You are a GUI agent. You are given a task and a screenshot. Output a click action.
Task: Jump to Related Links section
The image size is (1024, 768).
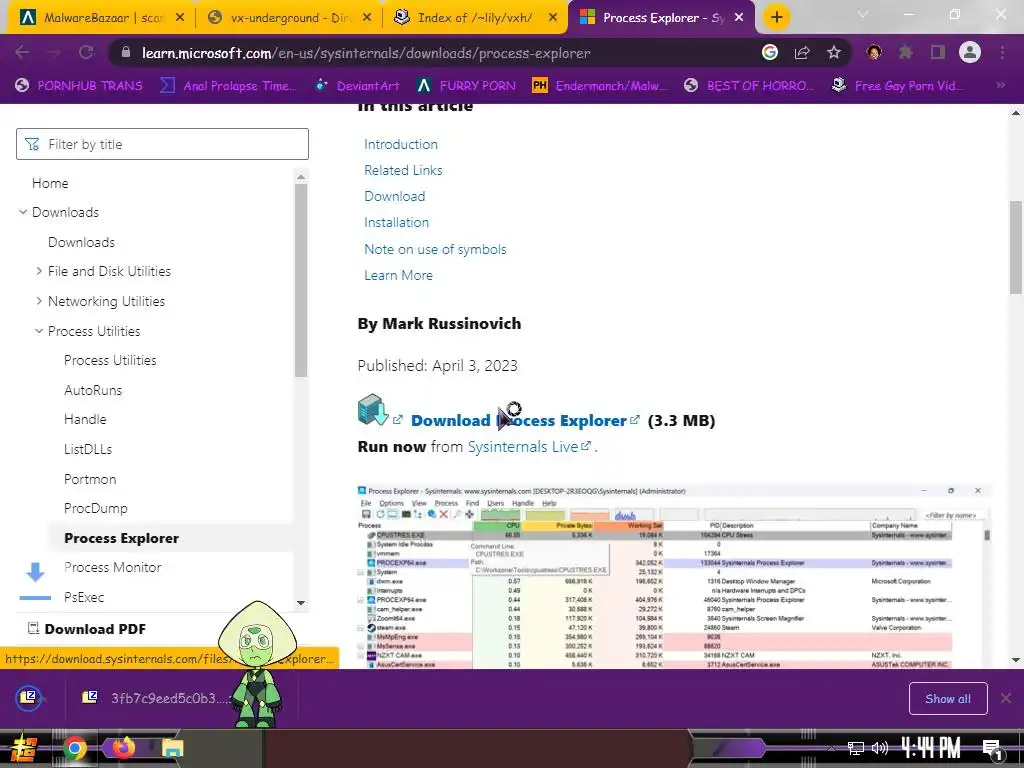point(403,170)
